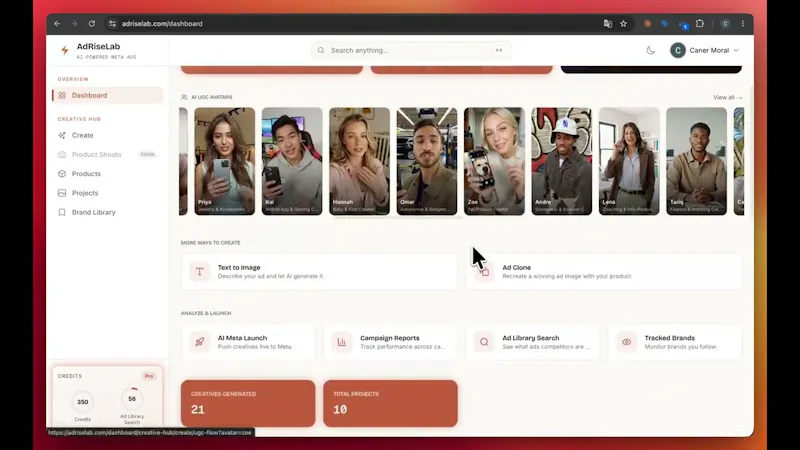Screen dimensions: 800x450
Task: Open Create in the Creative Hub
Action: coord(107,135)
